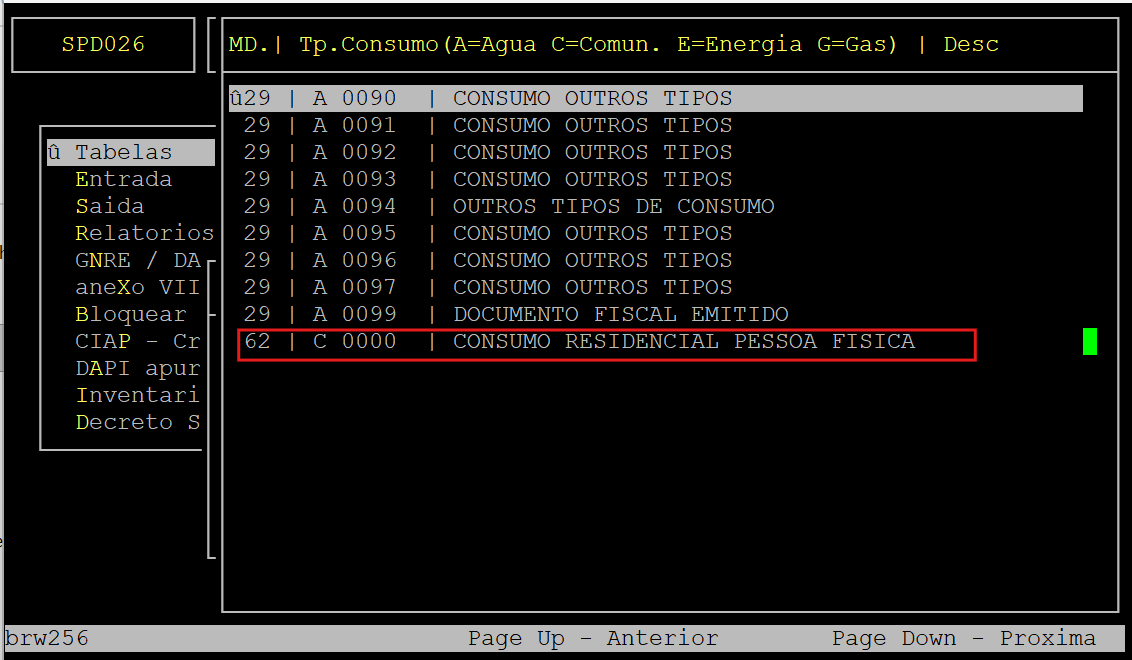Screen dimensions: 1132x660
Task: Click Page Down - Proxima in status bar
Action: (963, 639)
